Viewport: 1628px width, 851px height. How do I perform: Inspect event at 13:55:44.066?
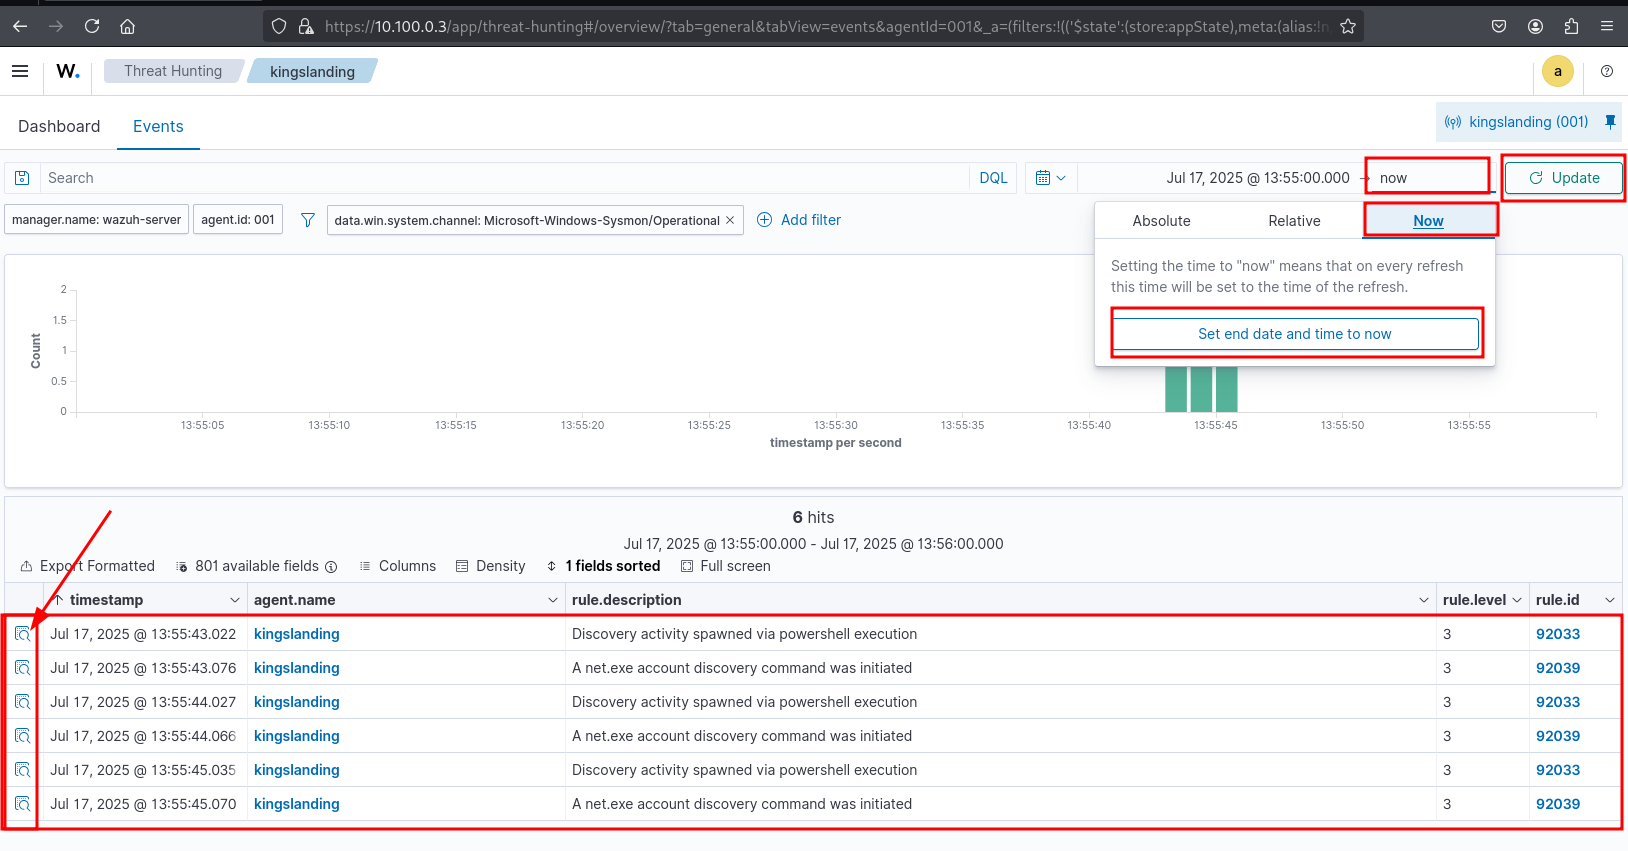(22, 736)
